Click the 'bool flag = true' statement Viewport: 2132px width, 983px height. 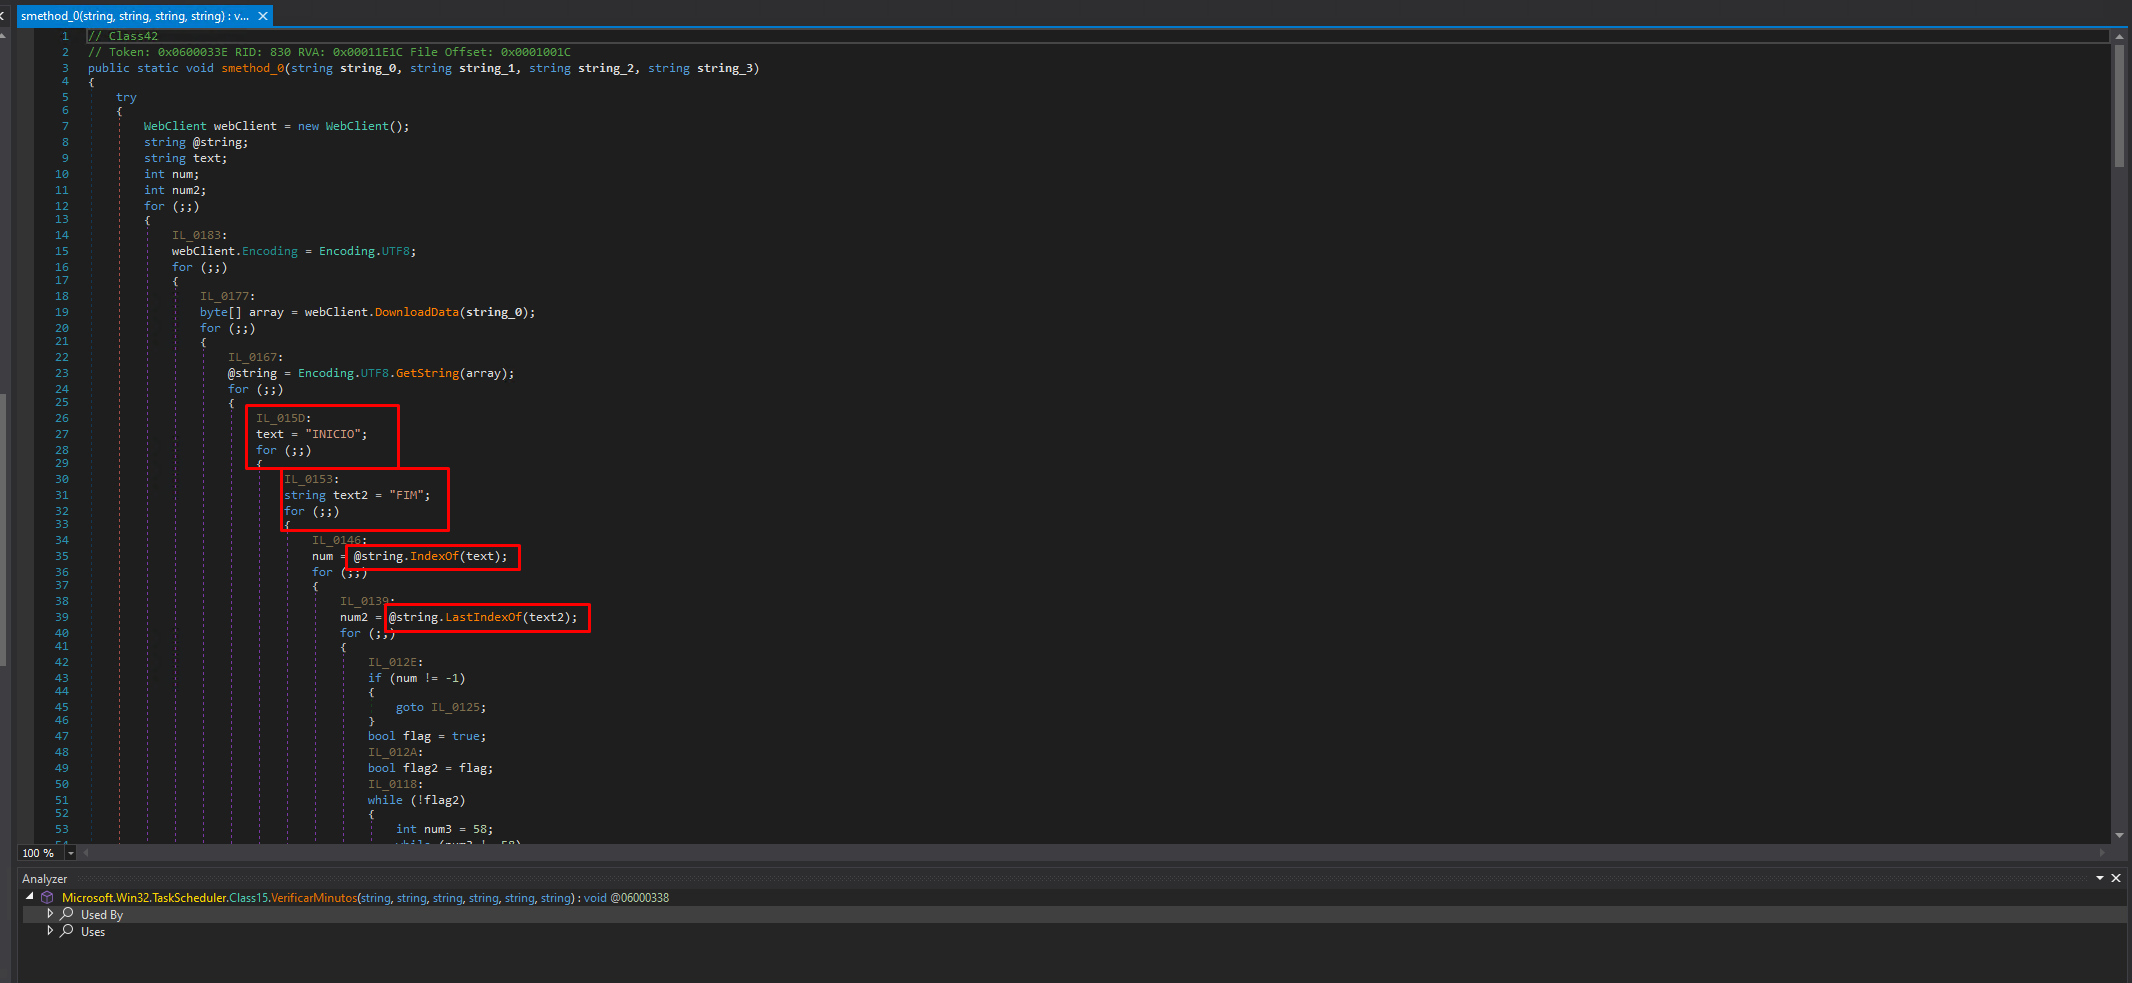[427, 736]
